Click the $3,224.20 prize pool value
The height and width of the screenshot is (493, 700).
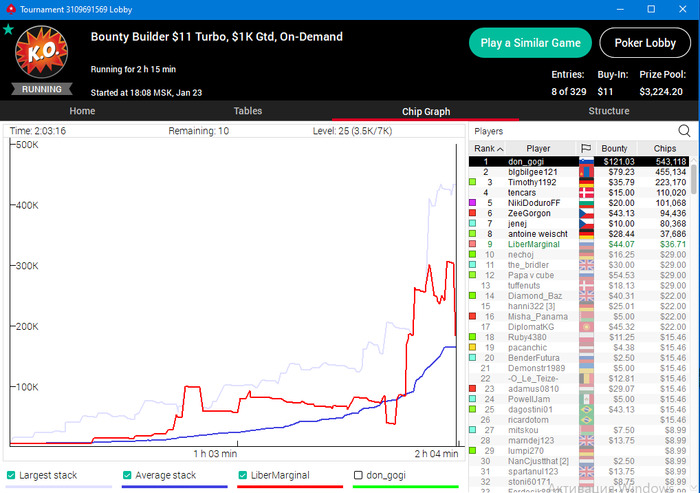pos(661,92)
